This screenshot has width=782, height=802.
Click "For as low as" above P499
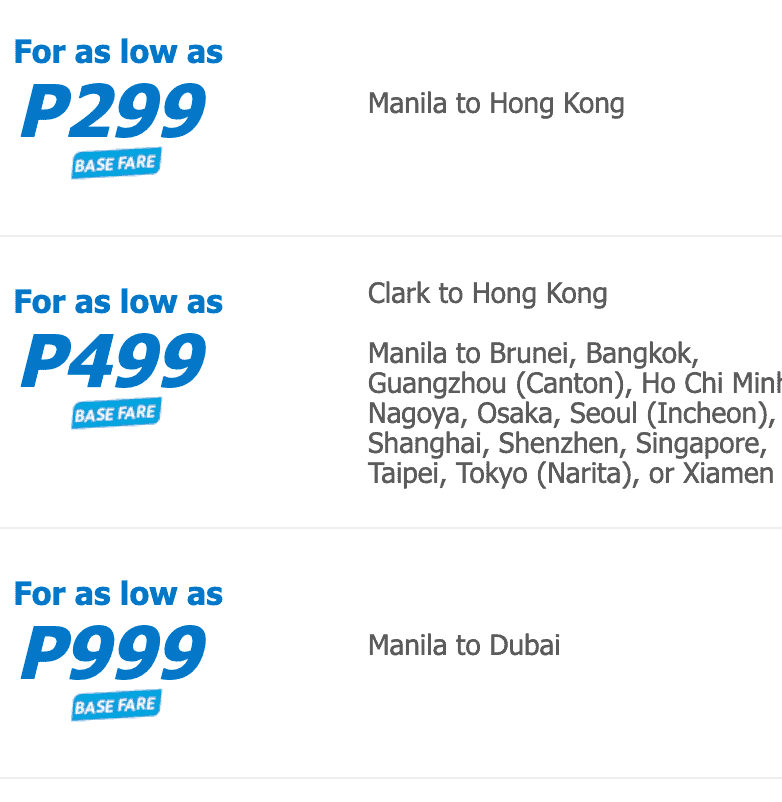pyautogui.click(x=118, y=302)
